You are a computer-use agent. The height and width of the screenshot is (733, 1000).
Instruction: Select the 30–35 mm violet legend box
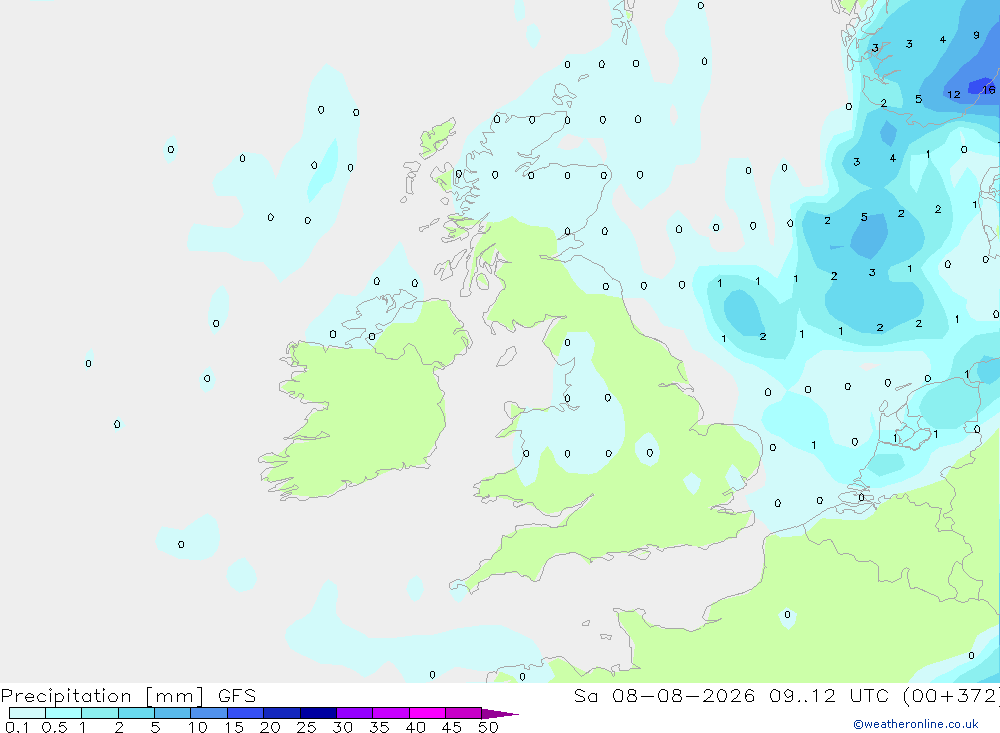click(x=355, y=713)
